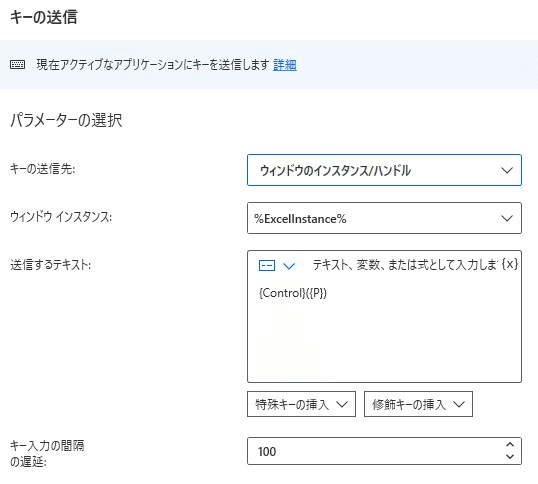
Task: Increase the key input delay value
Action: click(x=510, y=445)
